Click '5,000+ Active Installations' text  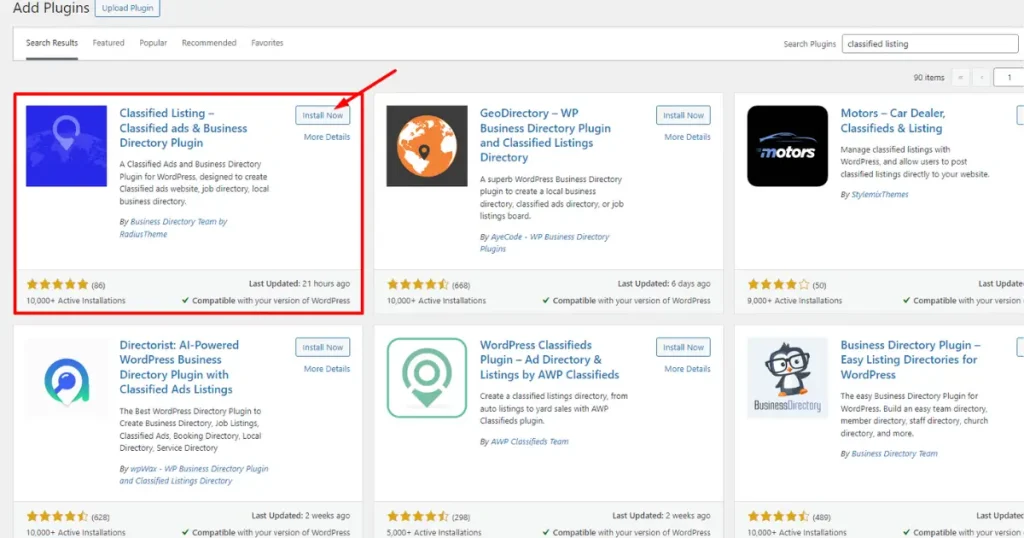(434, 533)
